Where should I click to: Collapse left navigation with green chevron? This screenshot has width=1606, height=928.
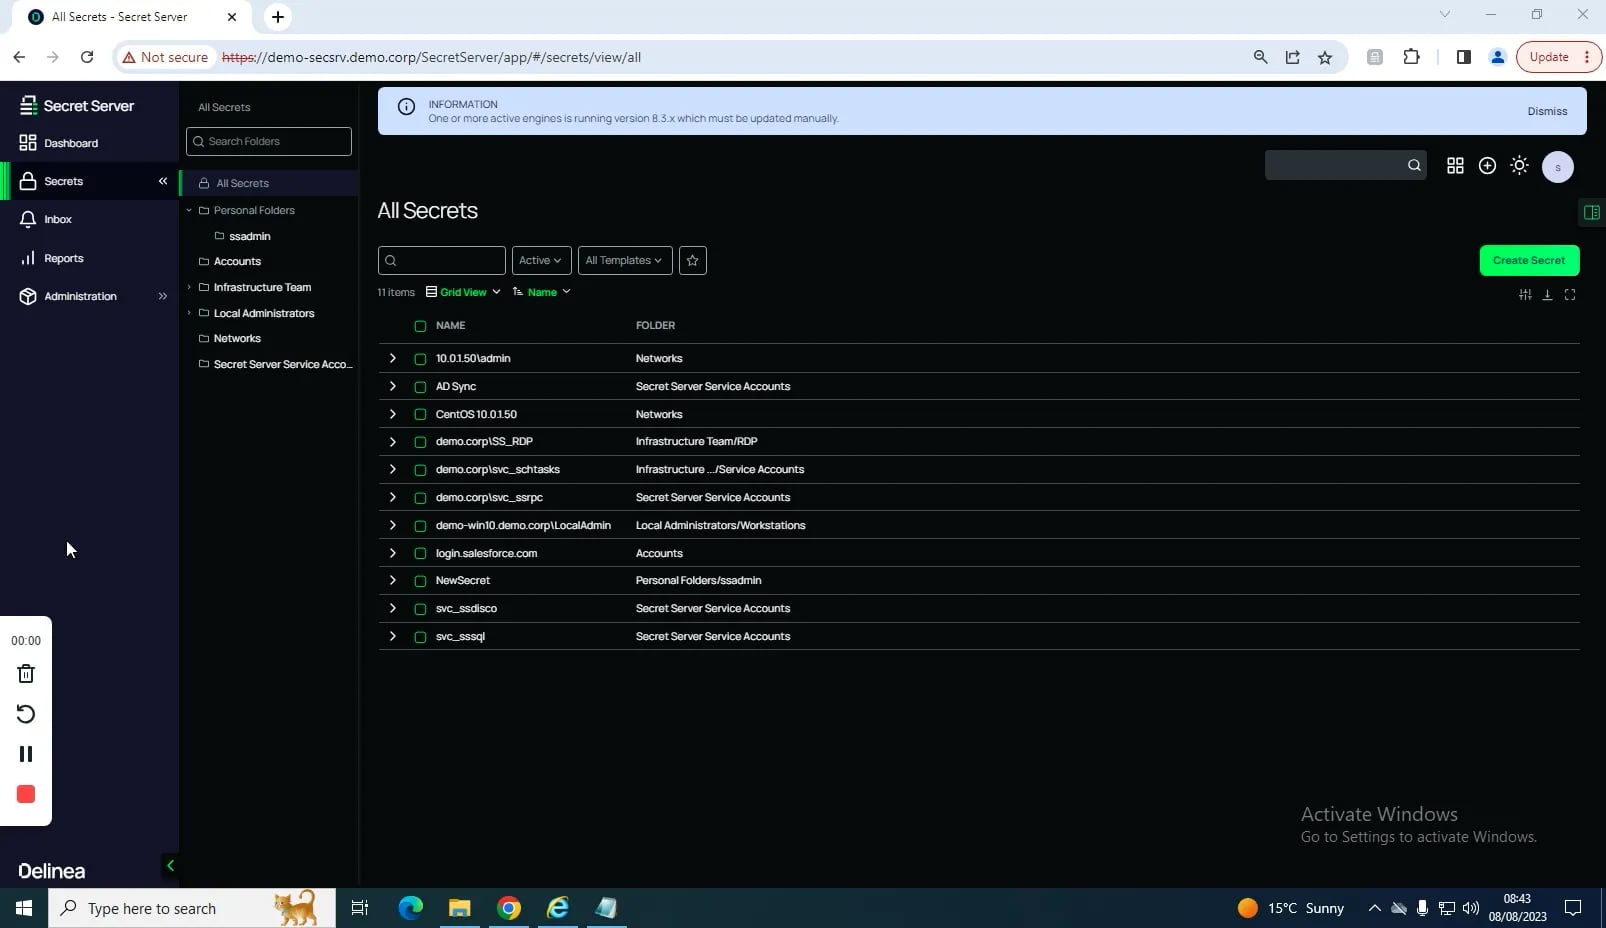[170, 866]
